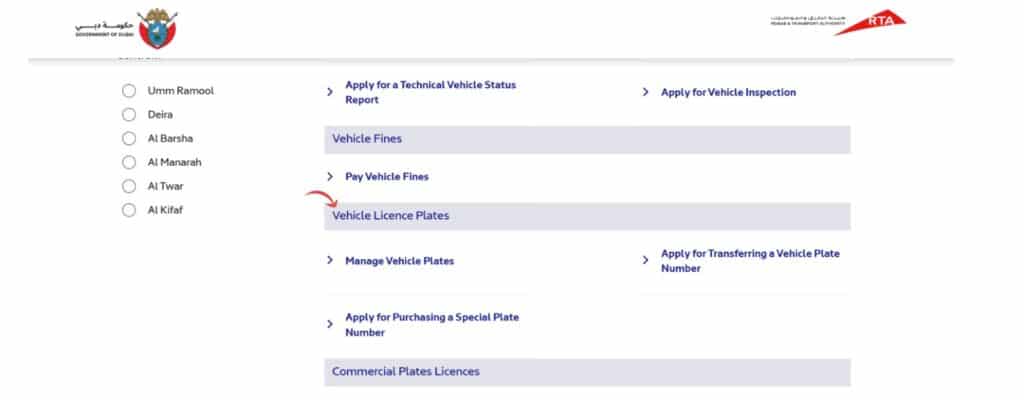Select the Deira radio button

[x=129, y=115]
